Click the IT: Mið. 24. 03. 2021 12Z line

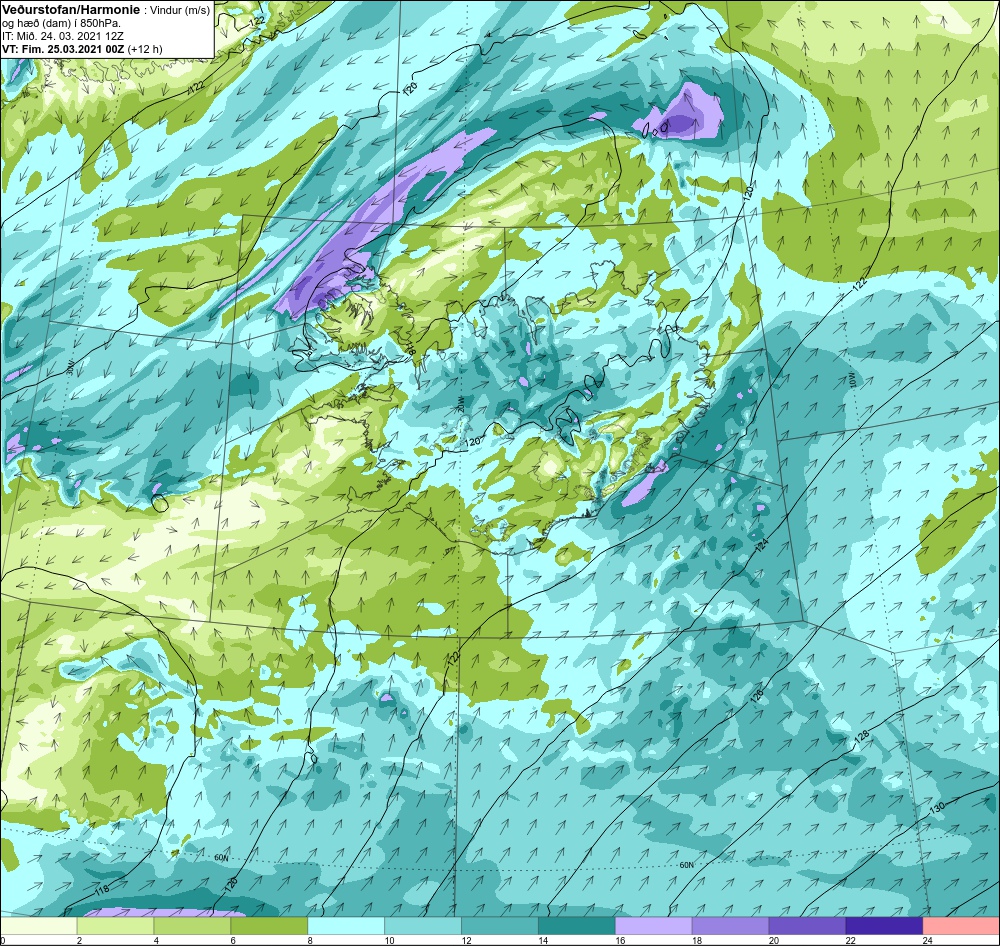[63, 36]
